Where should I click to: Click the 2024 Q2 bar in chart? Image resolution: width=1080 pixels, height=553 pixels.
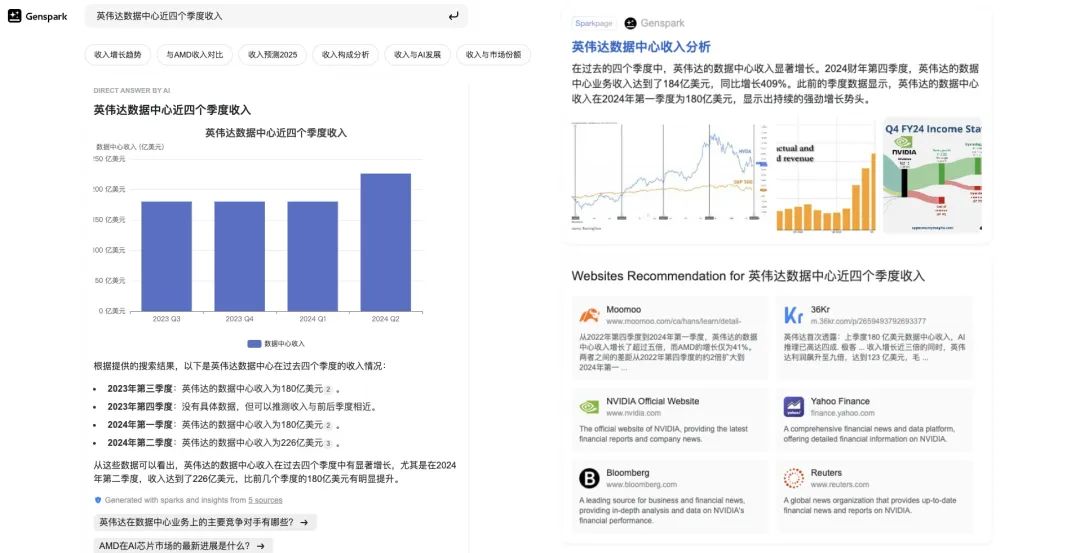point(386,242)
